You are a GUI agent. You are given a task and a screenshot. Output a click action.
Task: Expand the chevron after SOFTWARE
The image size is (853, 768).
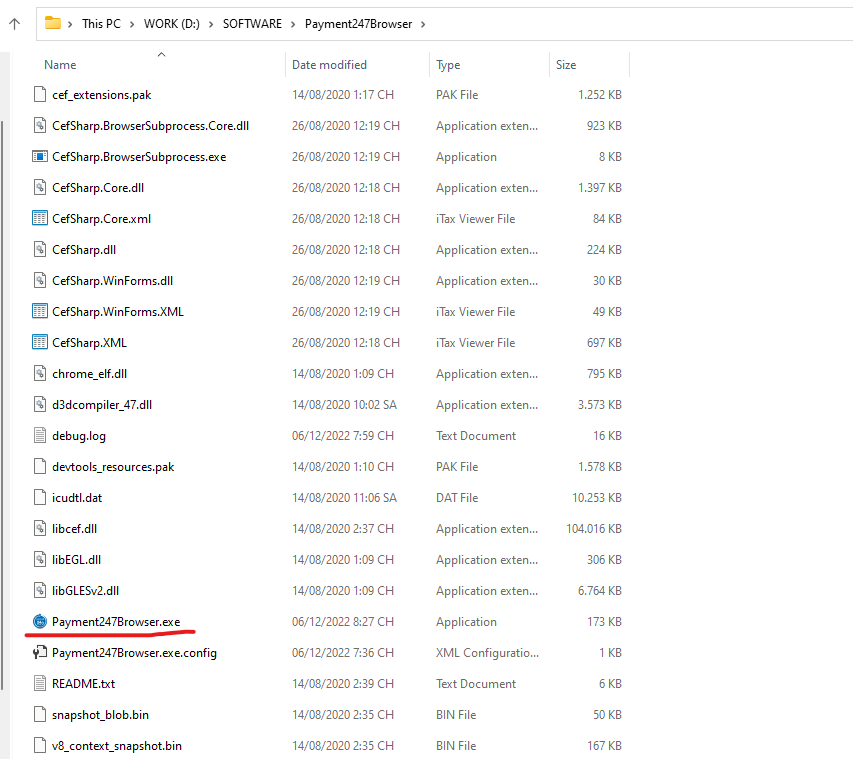(x=293, y=24)
